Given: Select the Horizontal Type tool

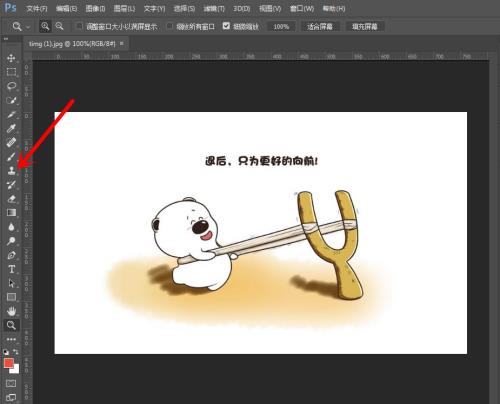Looking at the screenshot, I should coord(11,269).
